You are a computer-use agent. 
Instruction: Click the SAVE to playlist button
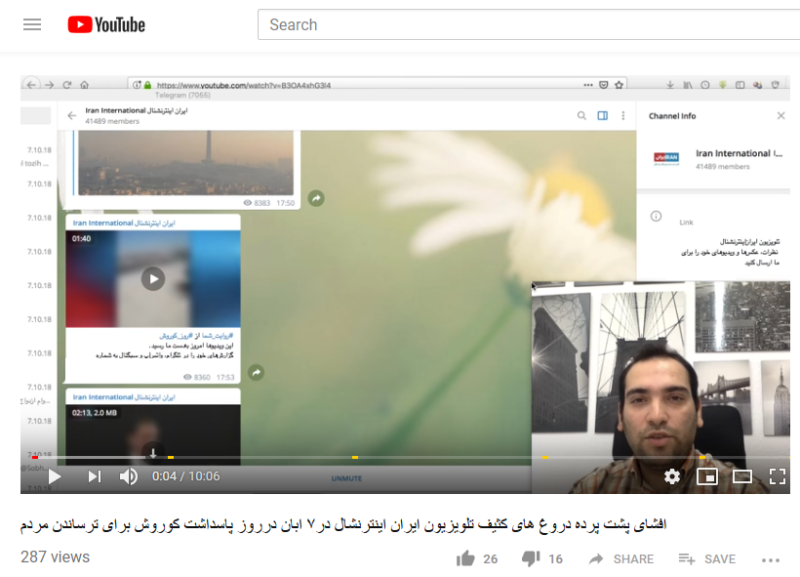point(707,559)
